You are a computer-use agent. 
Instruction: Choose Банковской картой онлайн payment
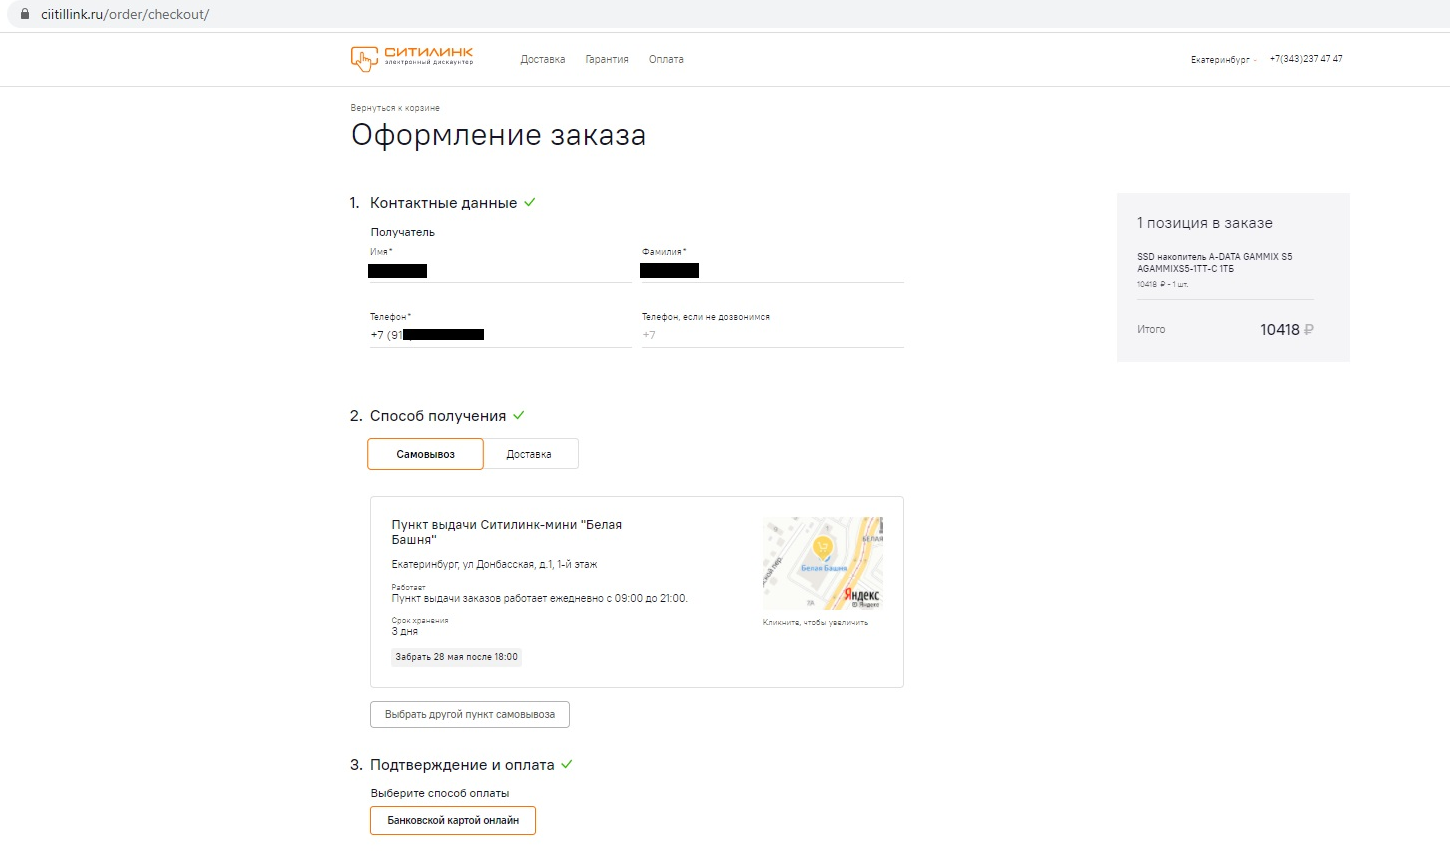(x=453, y=820)
